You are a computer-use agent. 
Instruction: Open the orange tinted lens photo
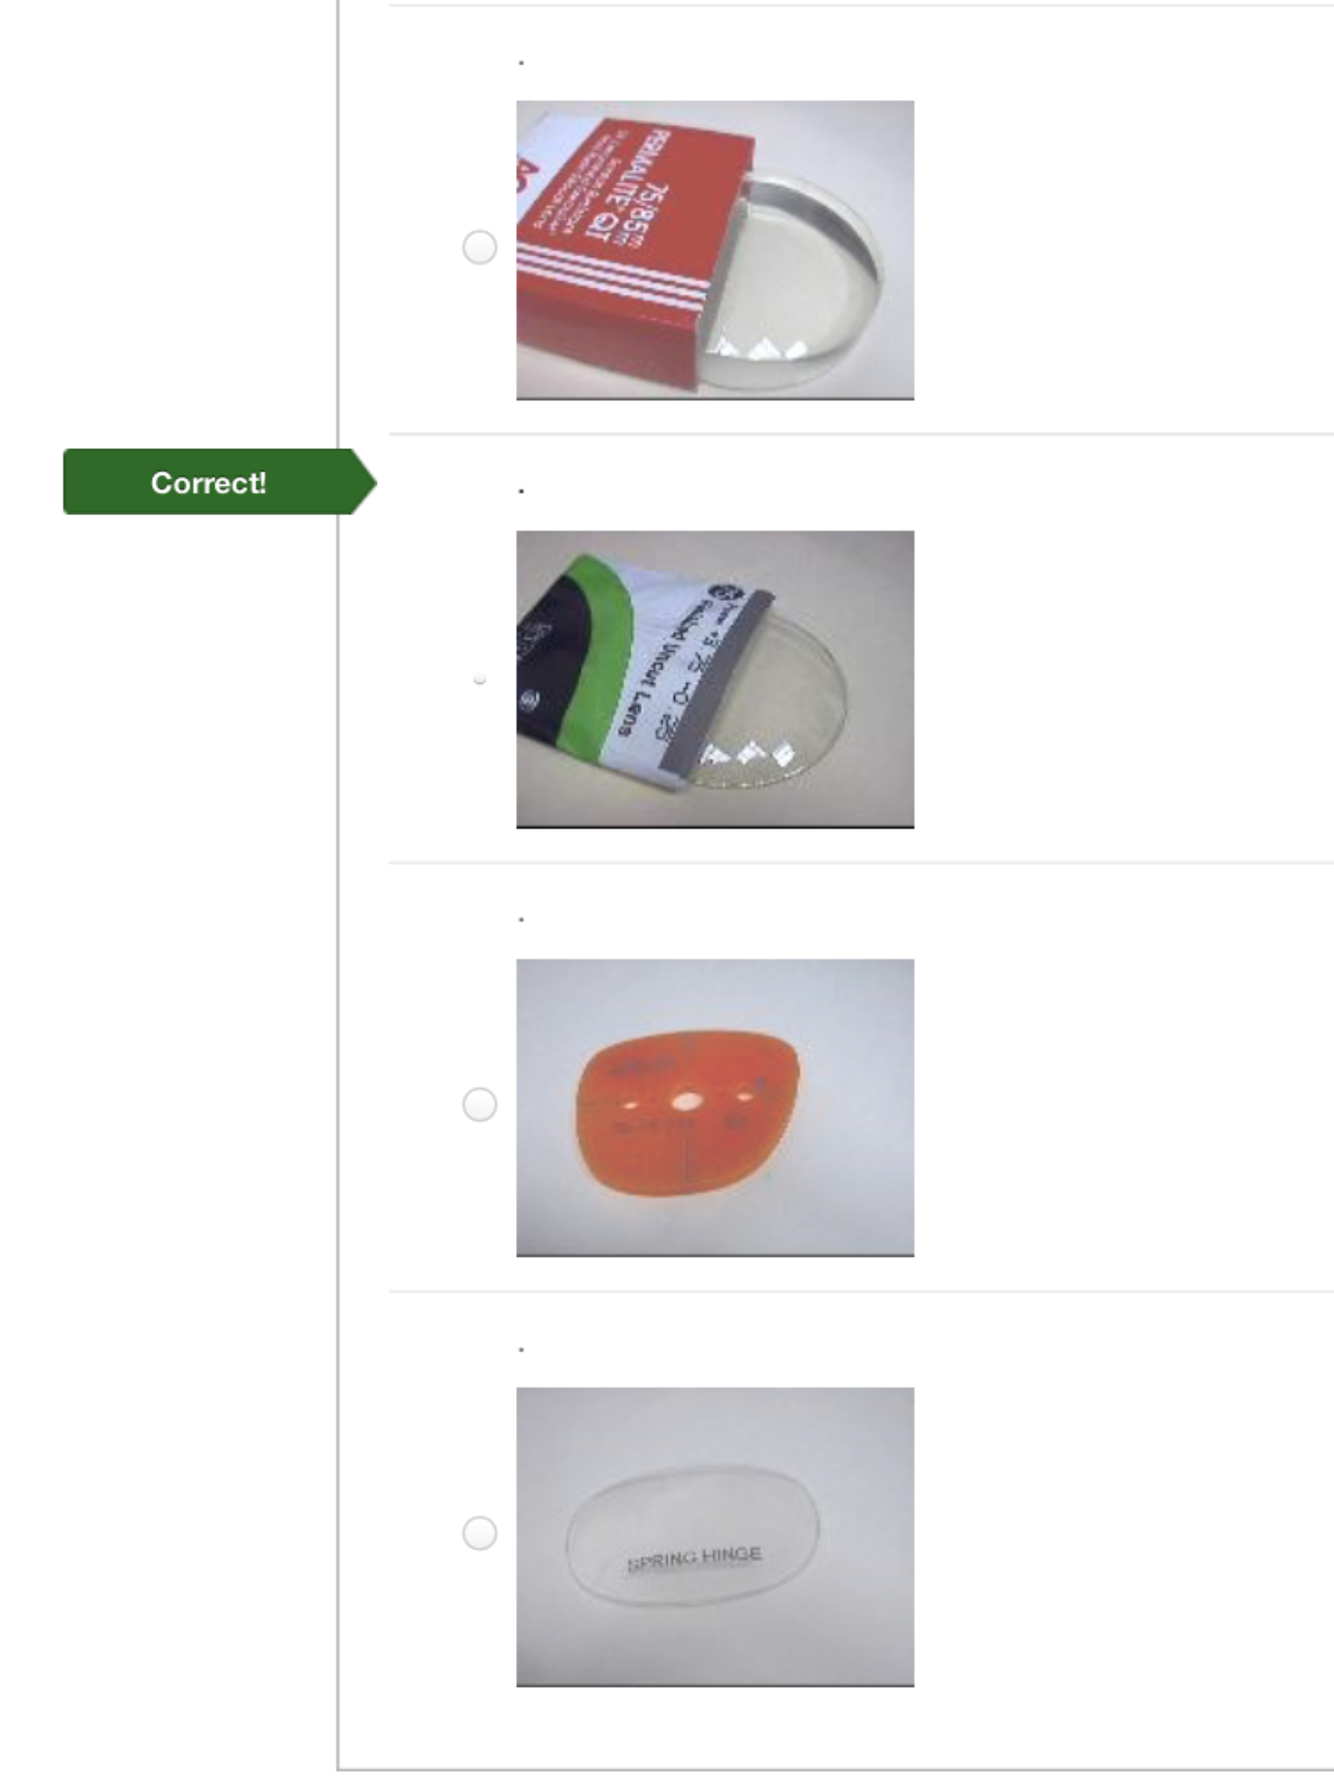point(715,1107)
